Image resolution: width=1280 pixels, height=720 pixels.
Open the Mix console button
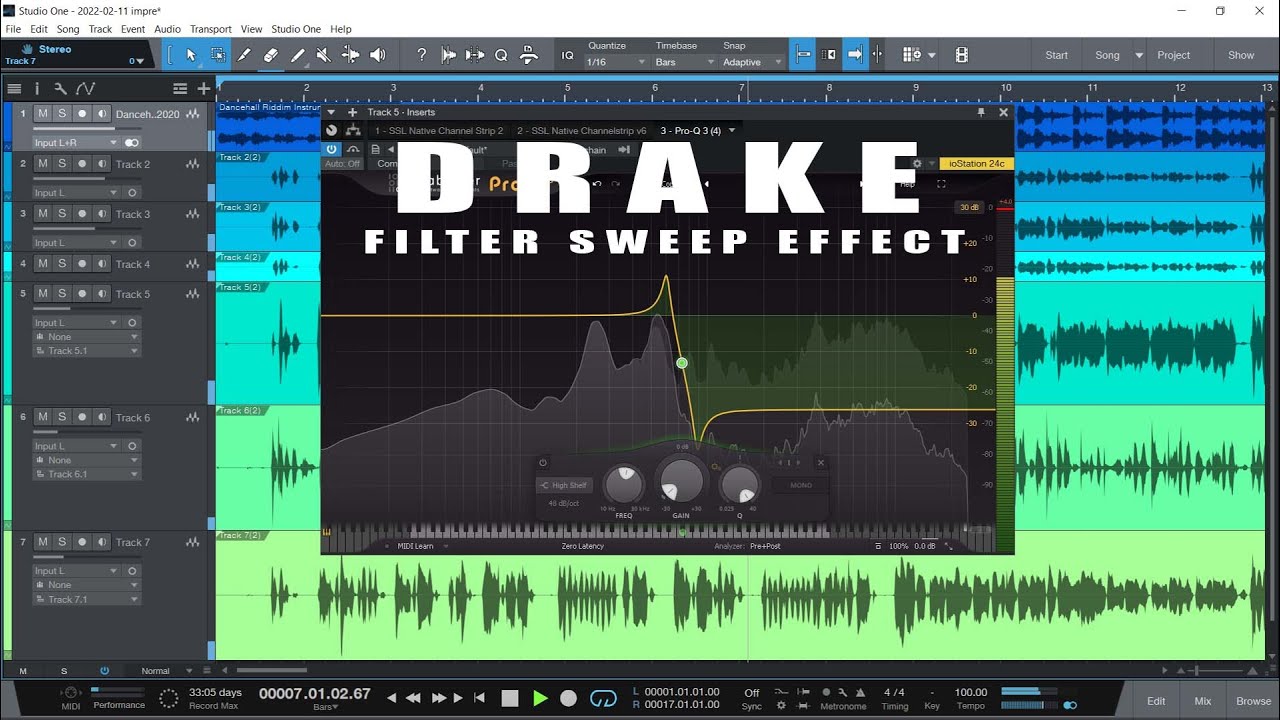[x=1203, y=701]
